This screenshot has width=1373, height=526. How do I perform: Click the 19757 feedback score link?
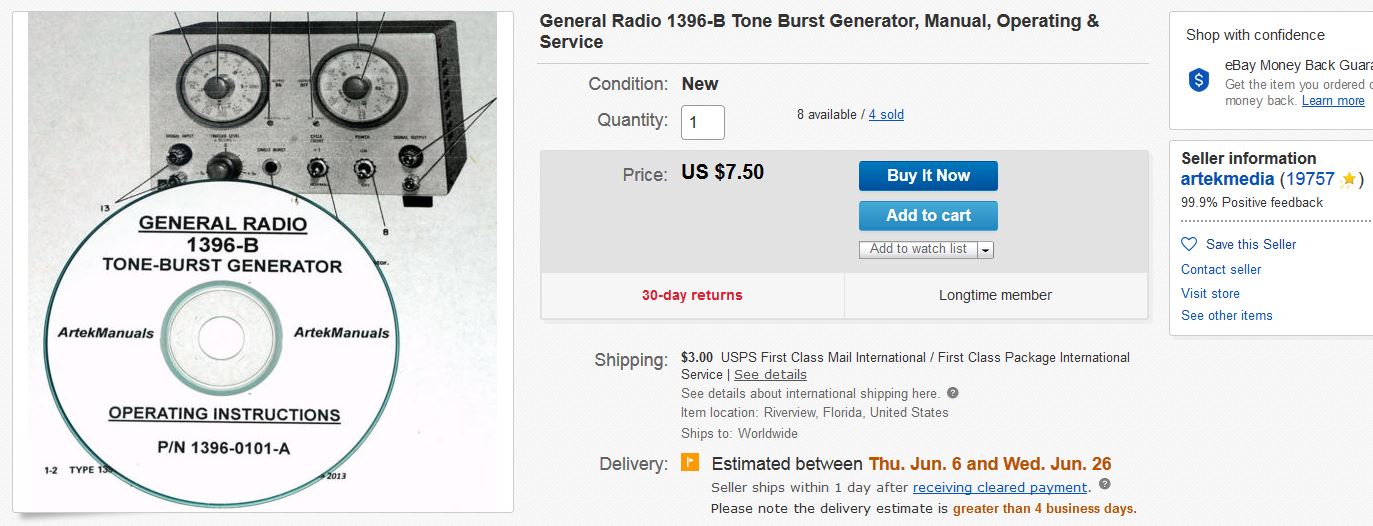coord(1312,180)
